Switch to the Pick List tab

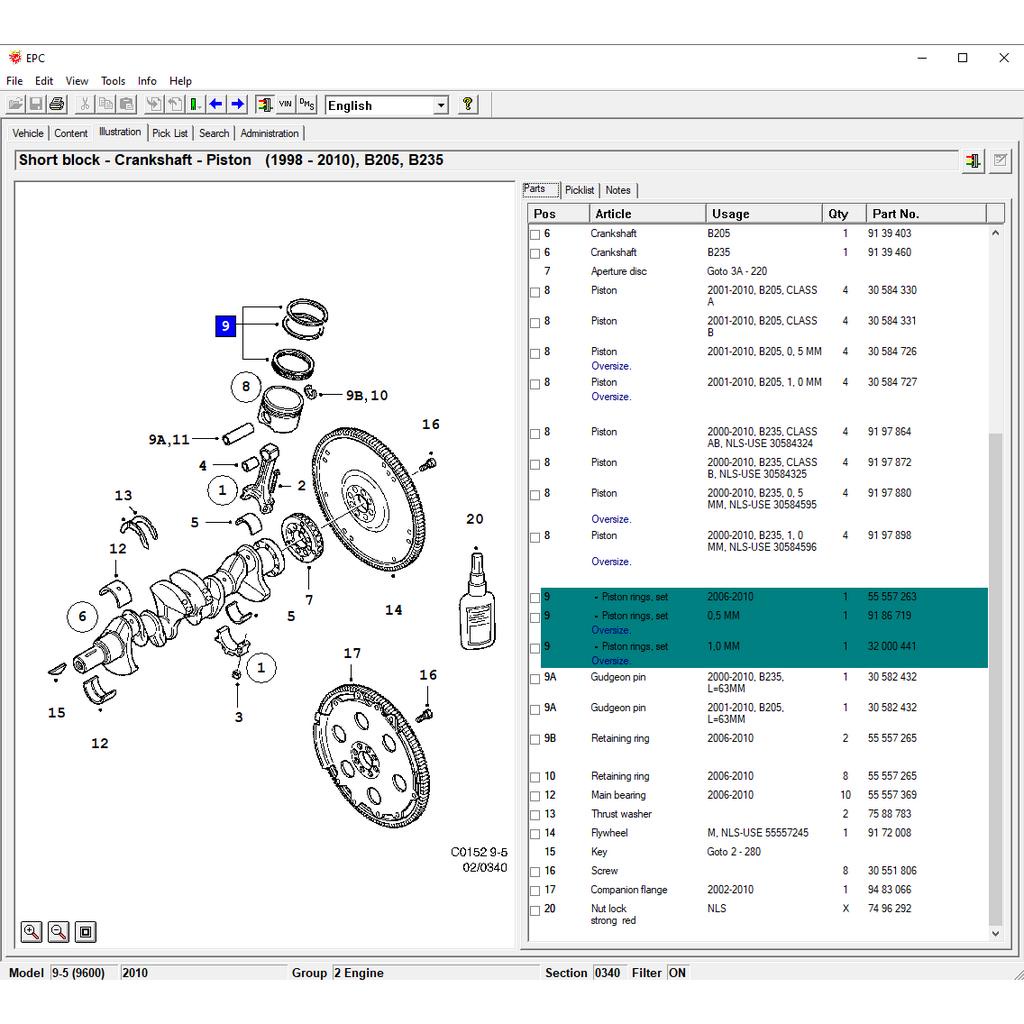click(170, 133)
